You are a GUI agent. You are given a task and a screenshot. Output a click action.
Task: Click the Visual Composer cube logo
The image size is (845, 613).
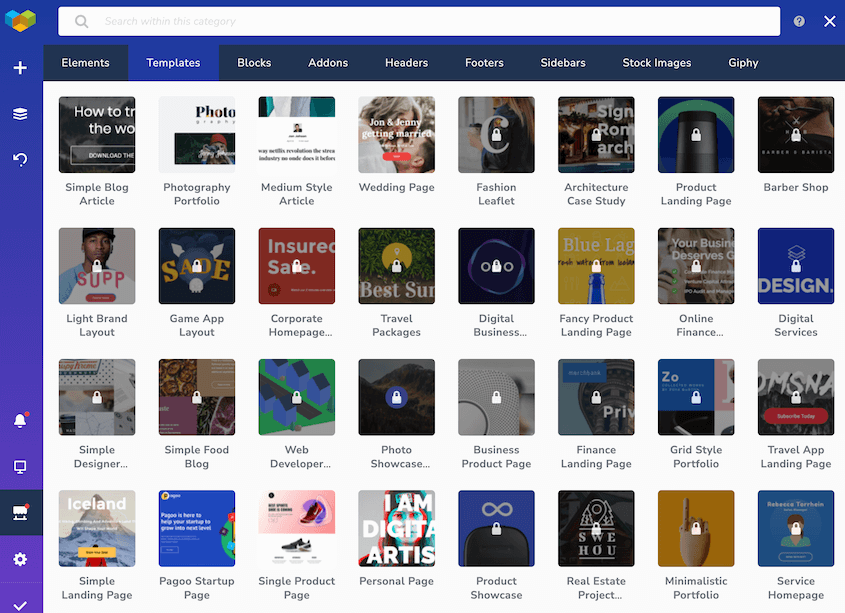[x=20, y=20]
